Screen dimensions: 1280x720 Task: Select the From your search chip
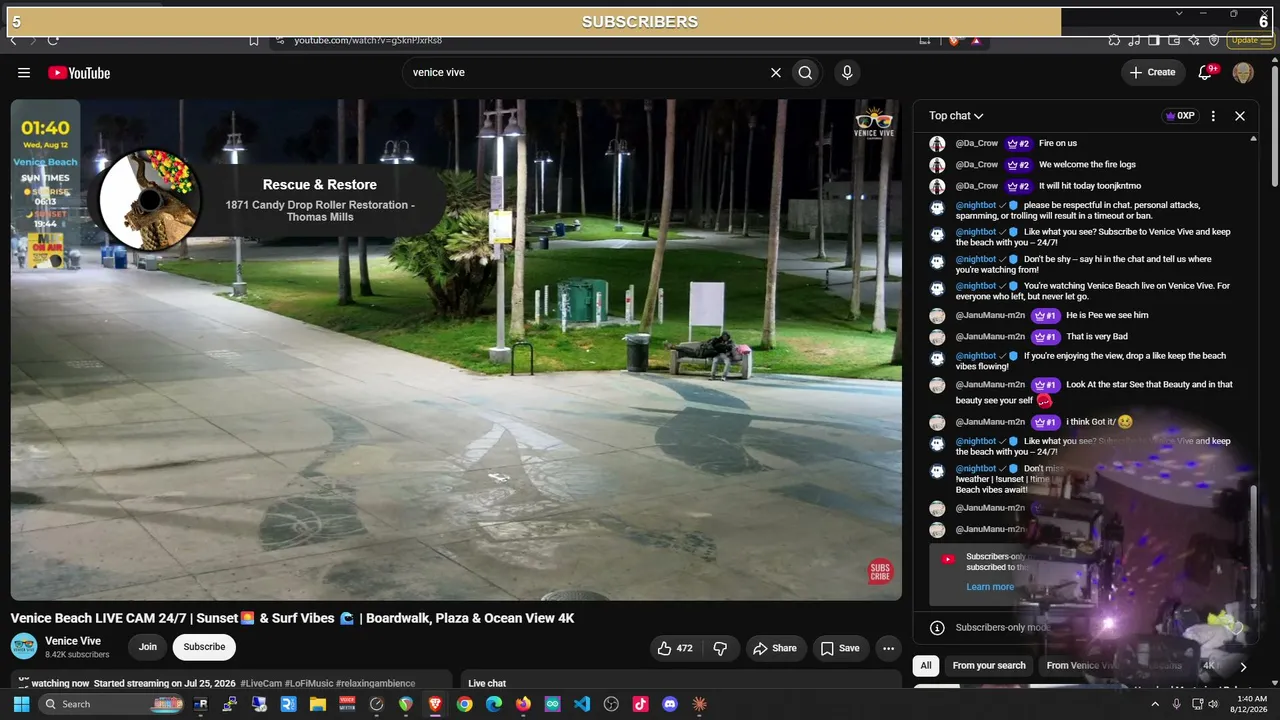click(989, 666)
